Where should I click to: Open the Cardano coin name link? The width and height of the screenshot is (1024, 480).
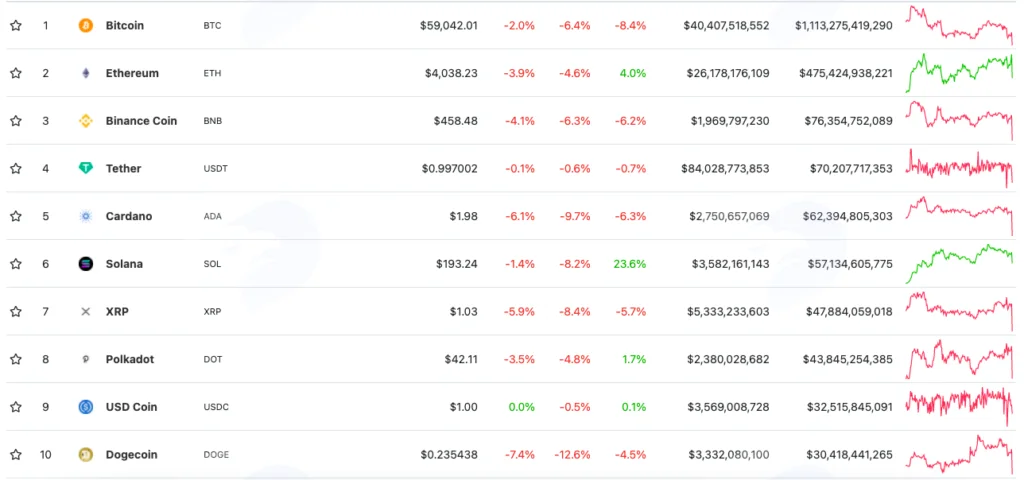[129, 216]
